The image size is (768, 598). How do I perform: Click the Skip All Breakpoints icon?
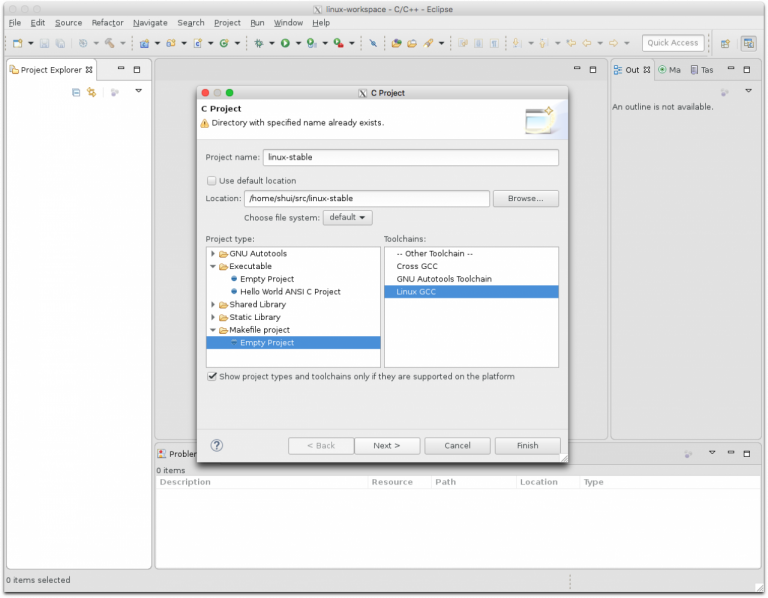[x=373, y=43]
